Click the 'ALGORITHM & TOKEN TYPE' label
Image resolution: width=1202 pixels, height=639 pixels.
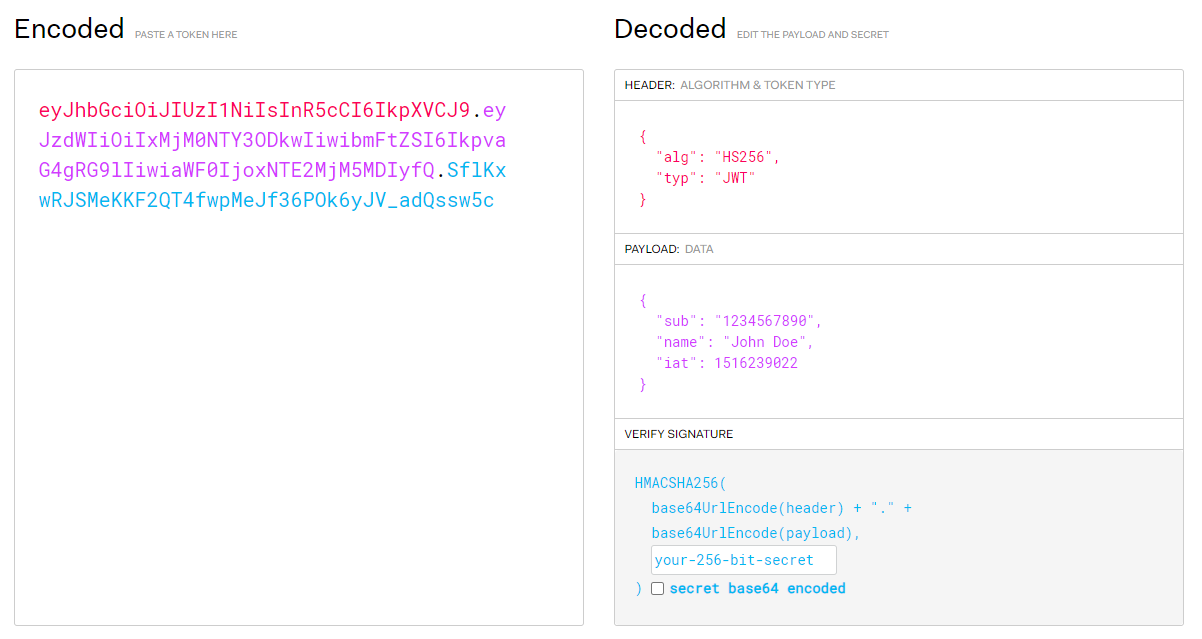point(758,85)
